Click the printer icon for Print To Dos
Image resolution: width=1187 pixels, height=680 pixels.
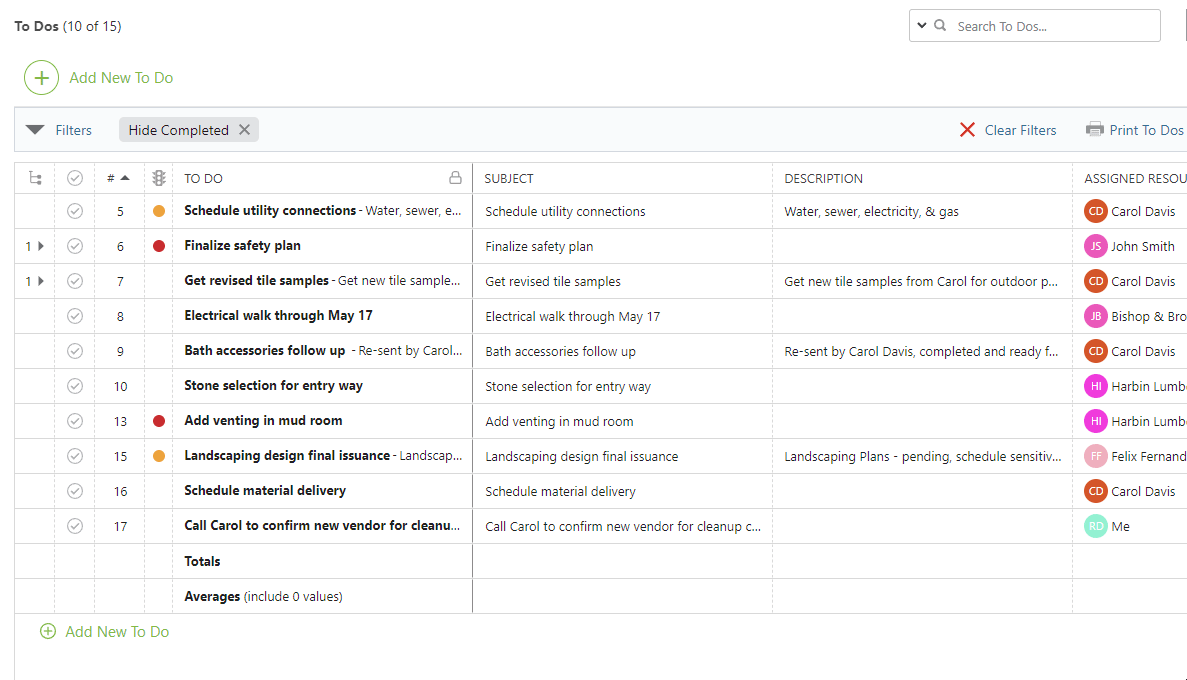[x=1094, y=130]
